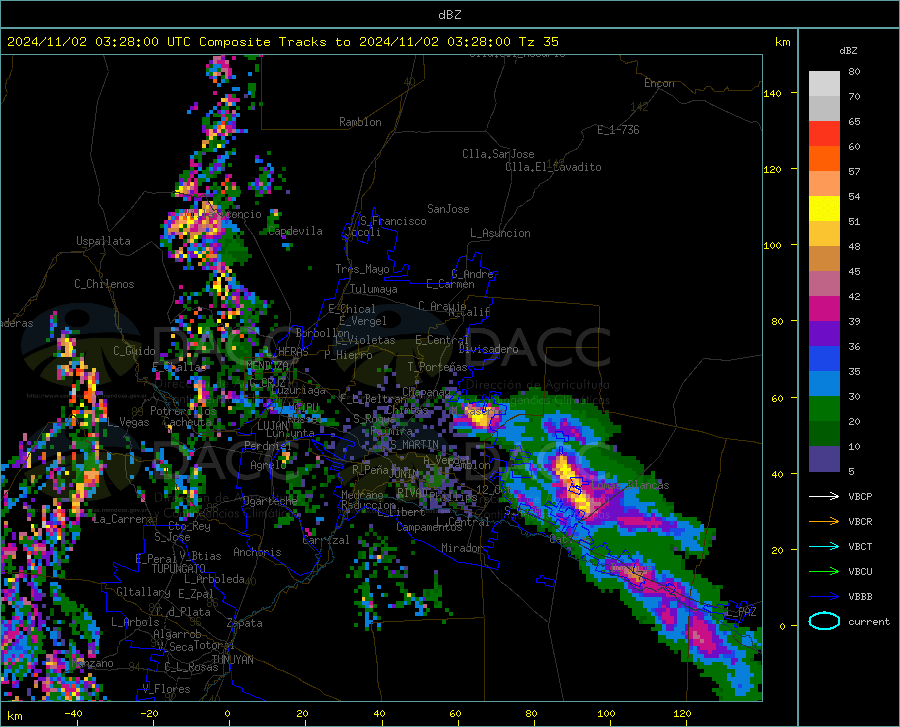
Task: Click the 'Mirador' map label
Action: pyautogui.click(x=462, y=548)
